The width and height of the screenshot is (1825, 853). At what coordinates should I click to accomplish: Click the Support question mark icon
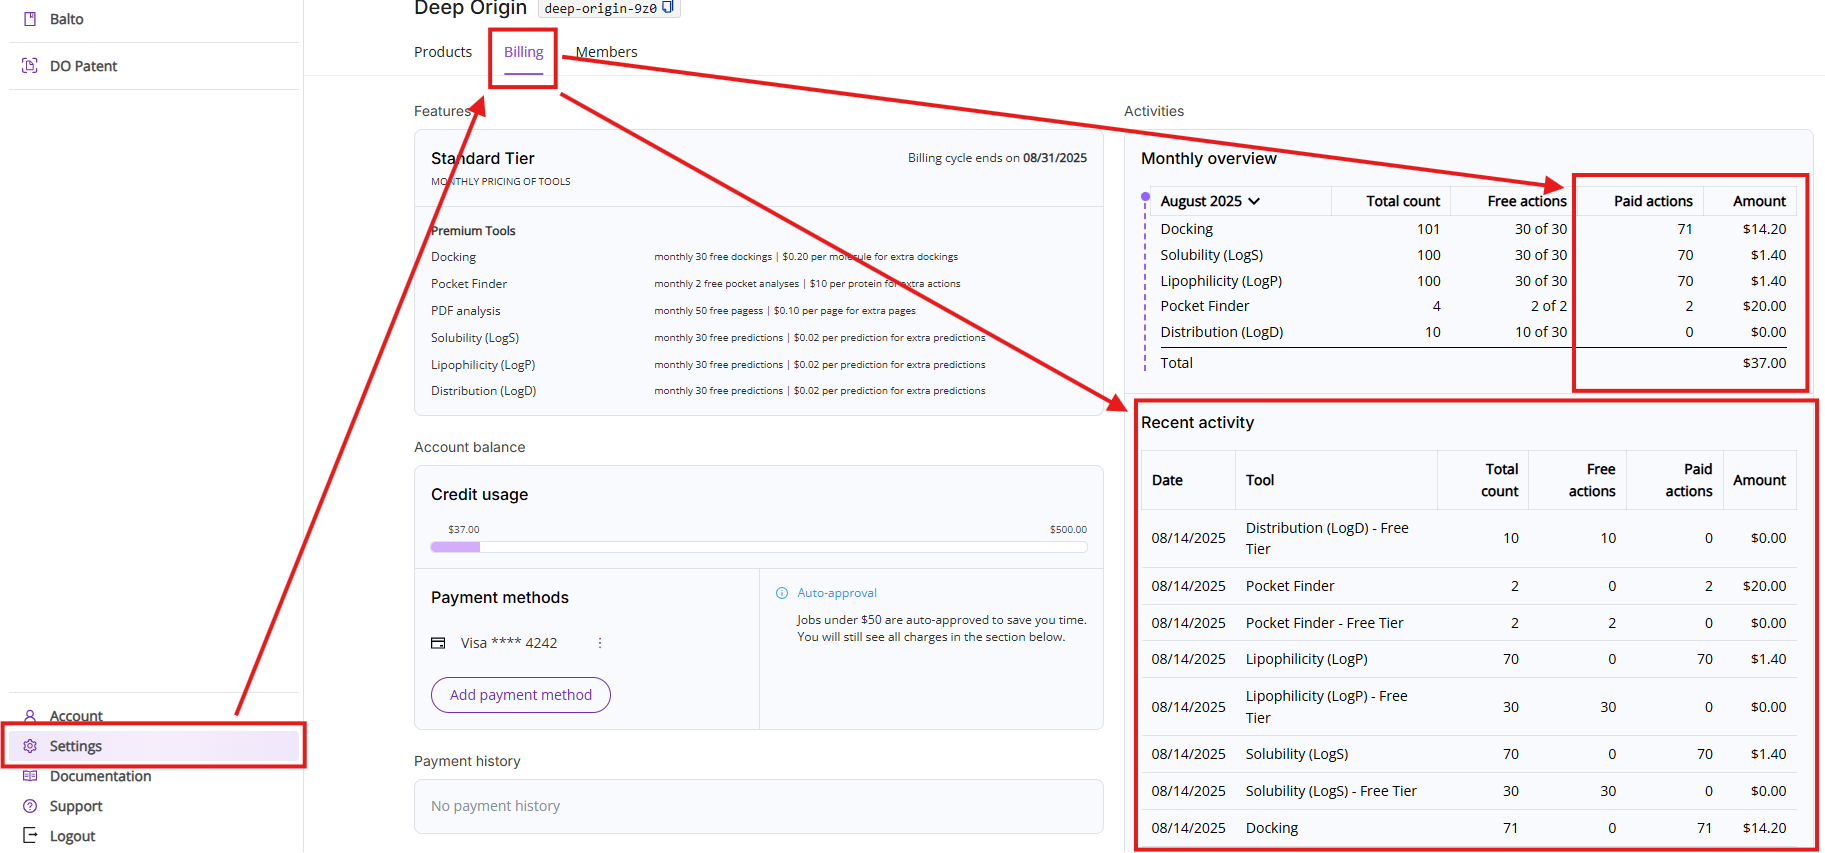[x=30, y=806]
